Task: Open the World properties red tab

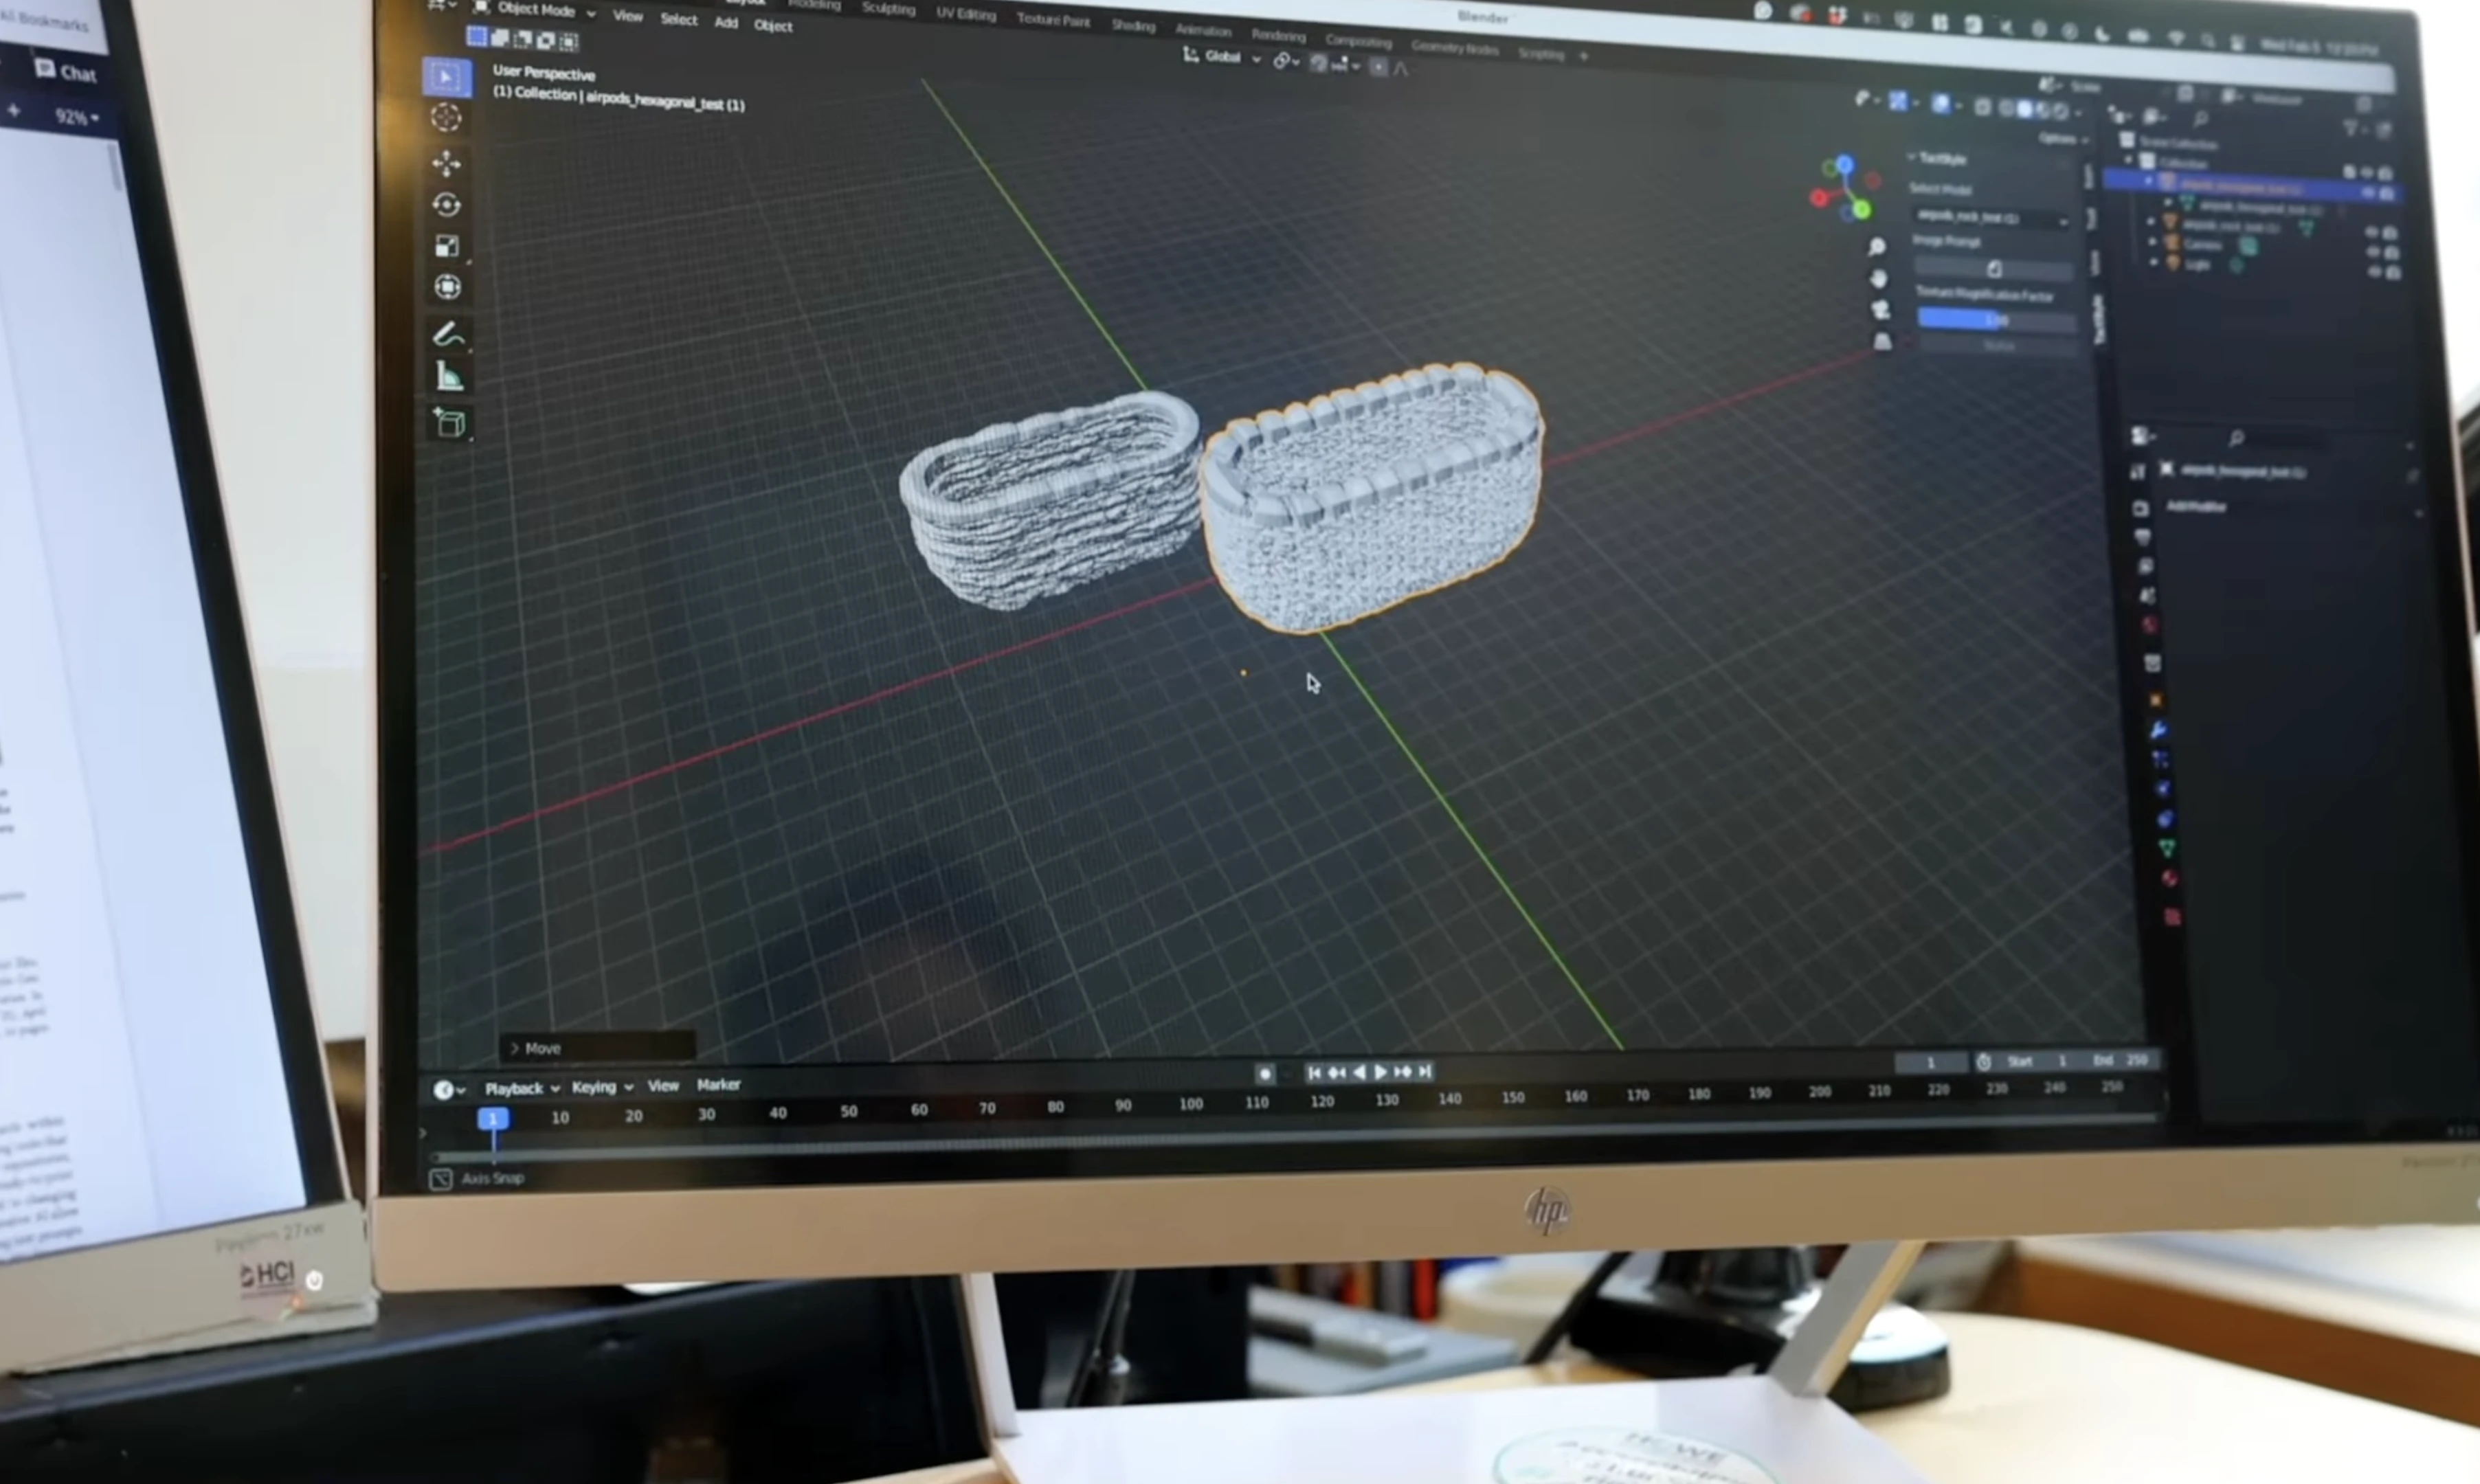Action: (x=2150, y=625)
